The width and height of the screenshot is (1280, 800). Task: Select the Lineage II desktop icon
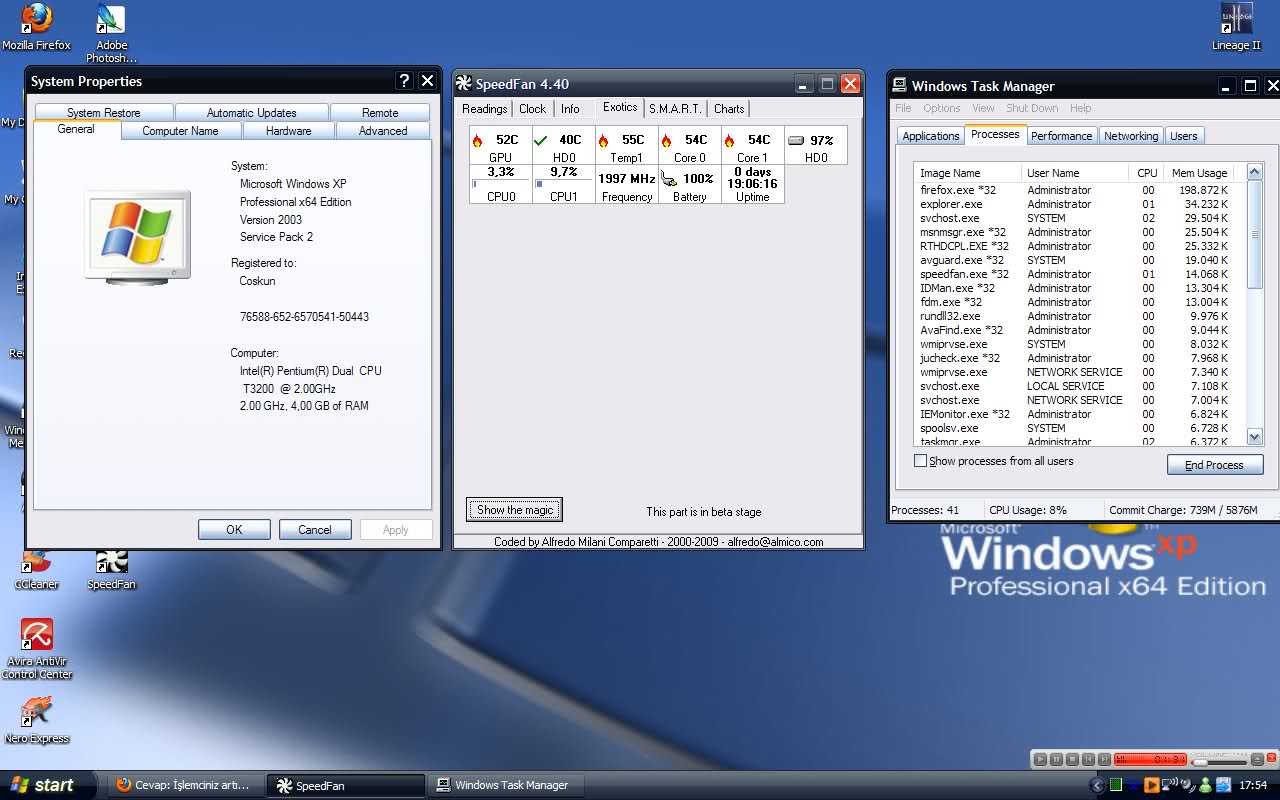point(1237,27)
